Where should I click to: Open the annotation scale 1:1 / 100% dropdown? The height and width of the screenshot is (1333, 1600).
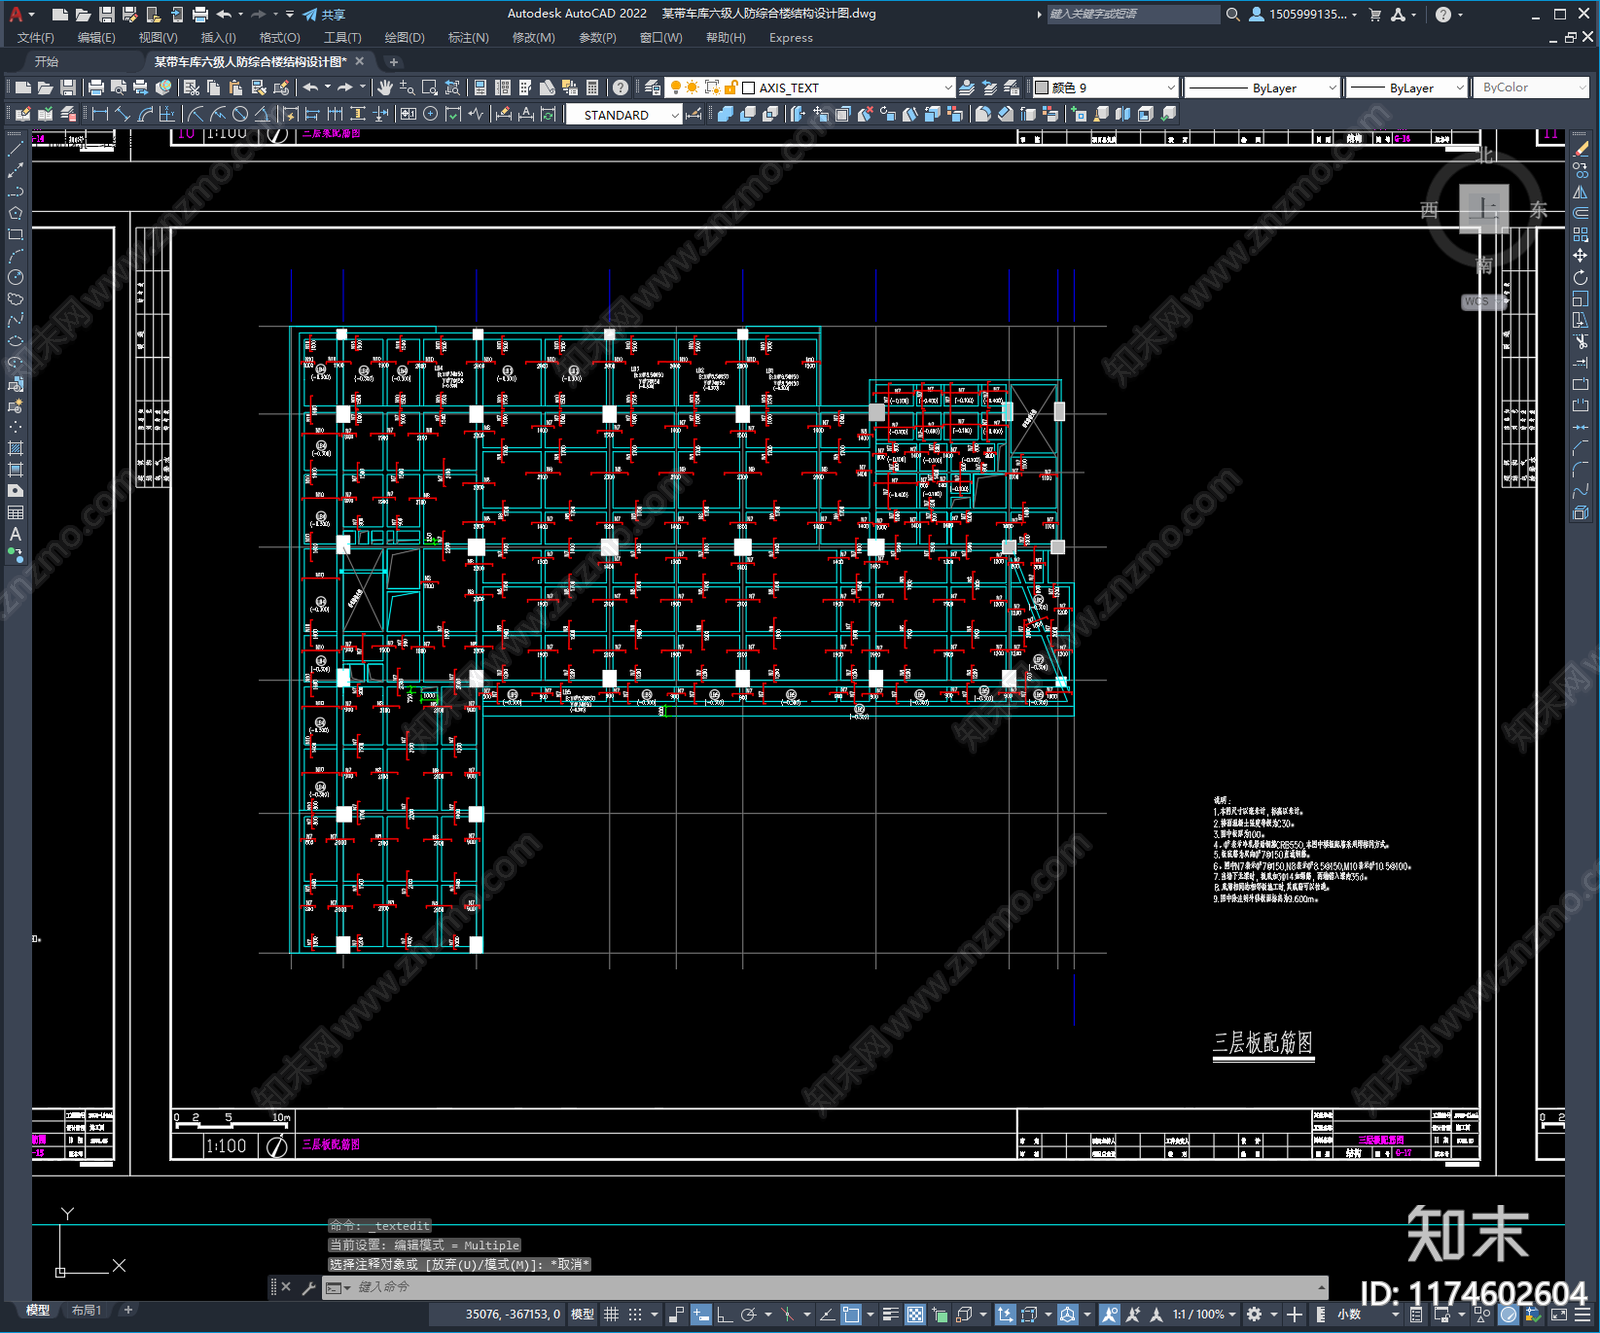(1205, 1314)
